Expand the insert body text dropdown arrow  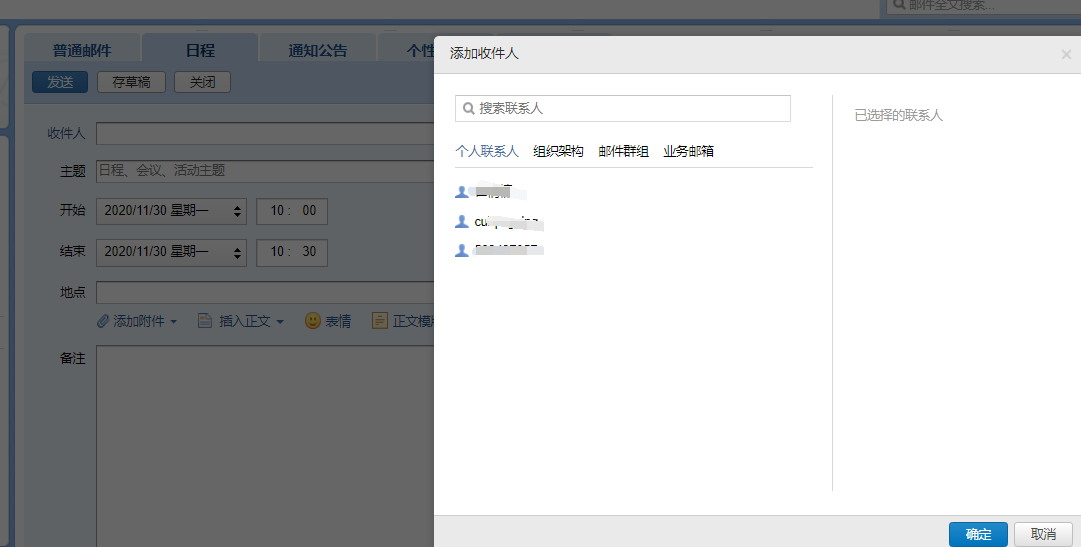click(x=280, y=322)
